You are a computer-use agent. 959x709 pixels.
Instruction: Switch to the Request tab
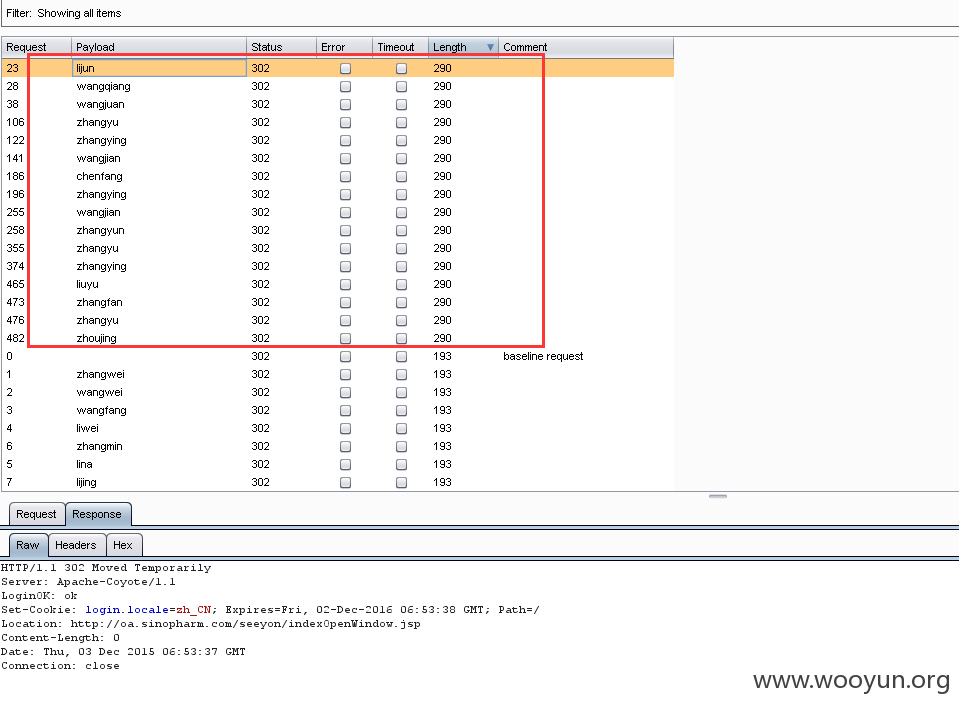pos(36,514)
